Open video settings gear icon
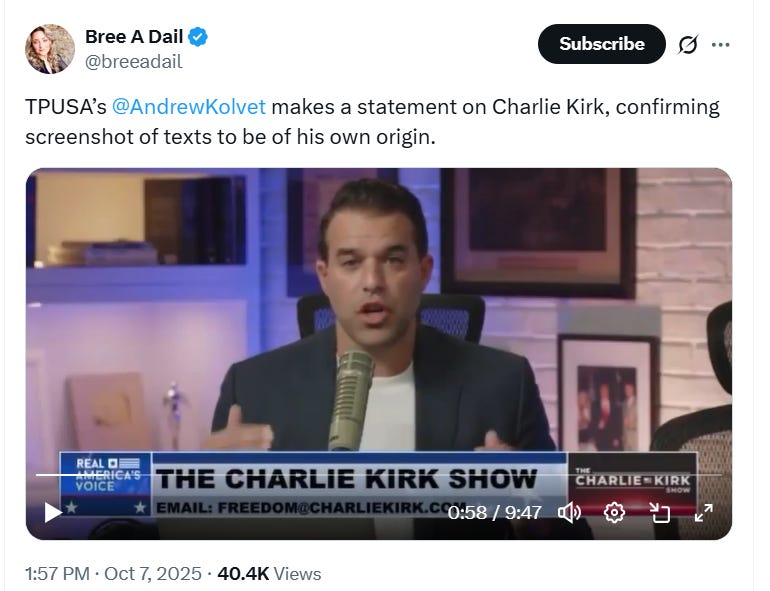 tap(614, 512)
